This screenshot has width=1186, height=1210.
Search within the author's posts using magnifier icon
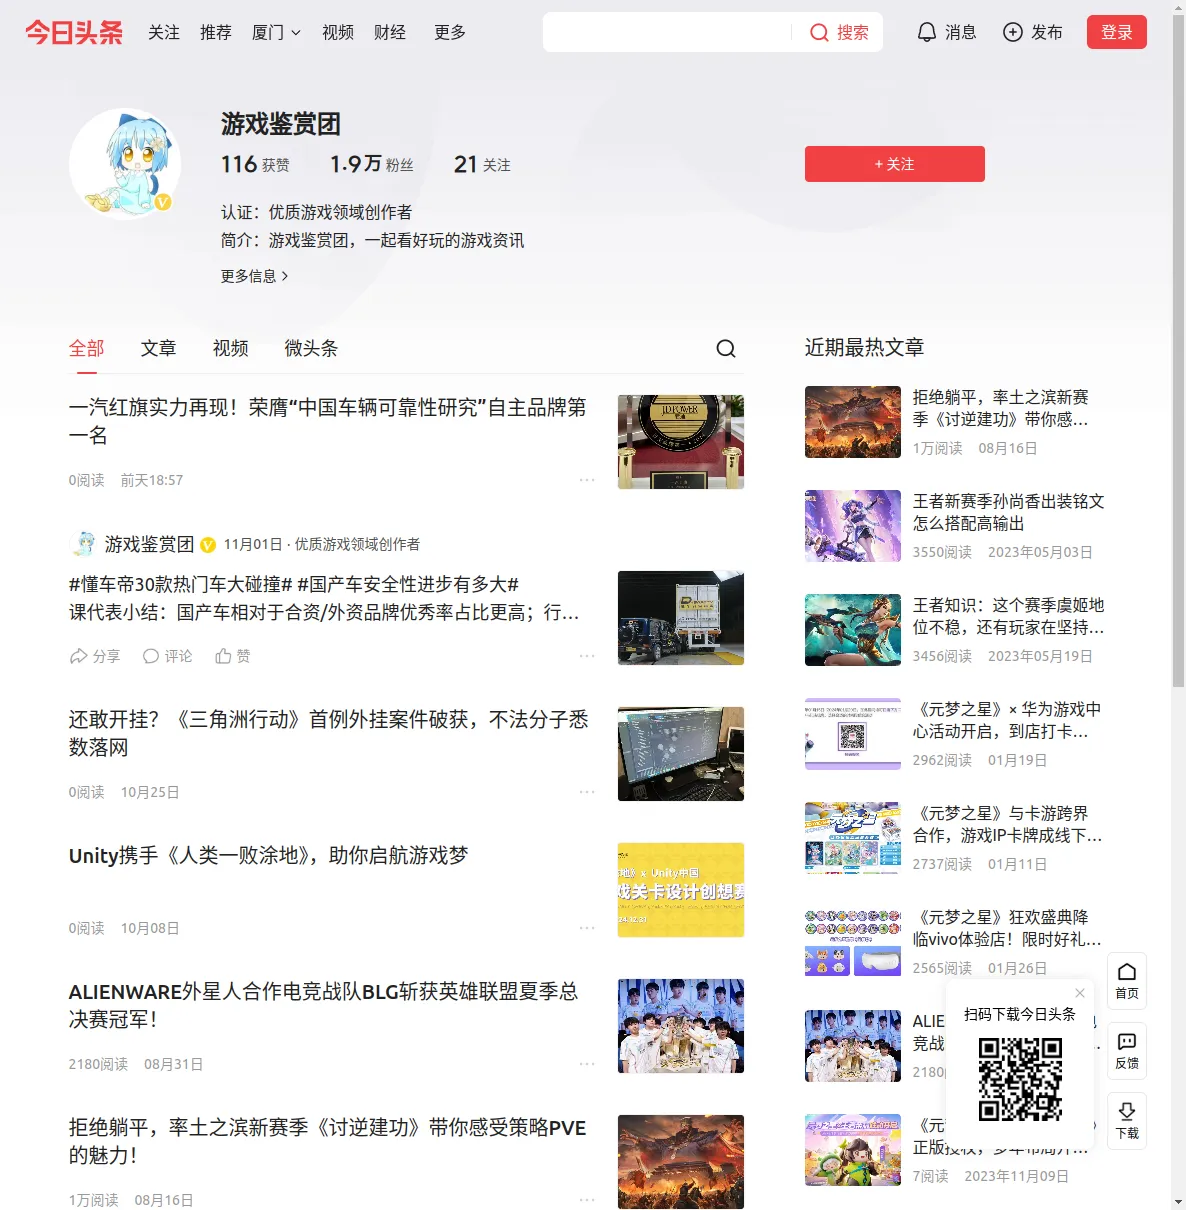coord(726,348)
